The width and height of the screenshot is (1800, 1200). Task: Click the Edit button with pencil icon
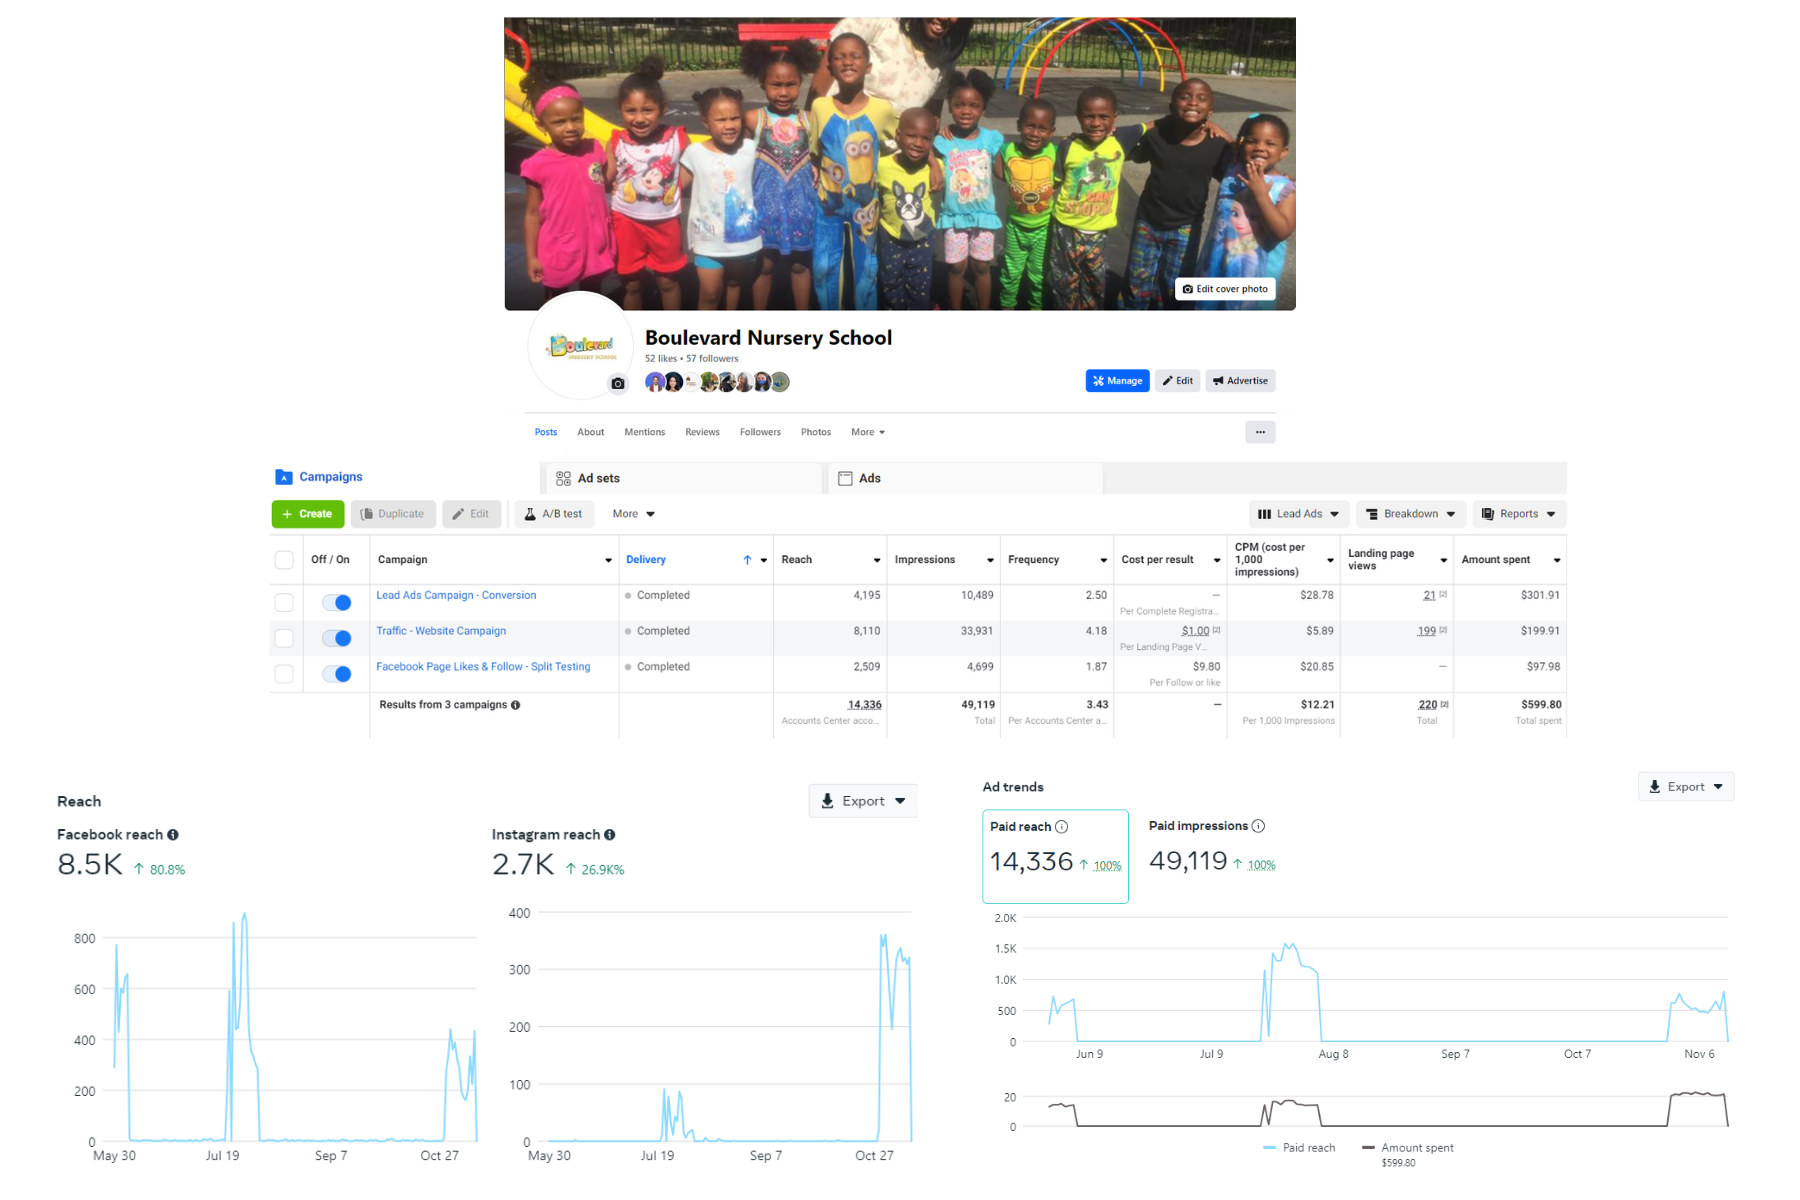point(1178,381)
